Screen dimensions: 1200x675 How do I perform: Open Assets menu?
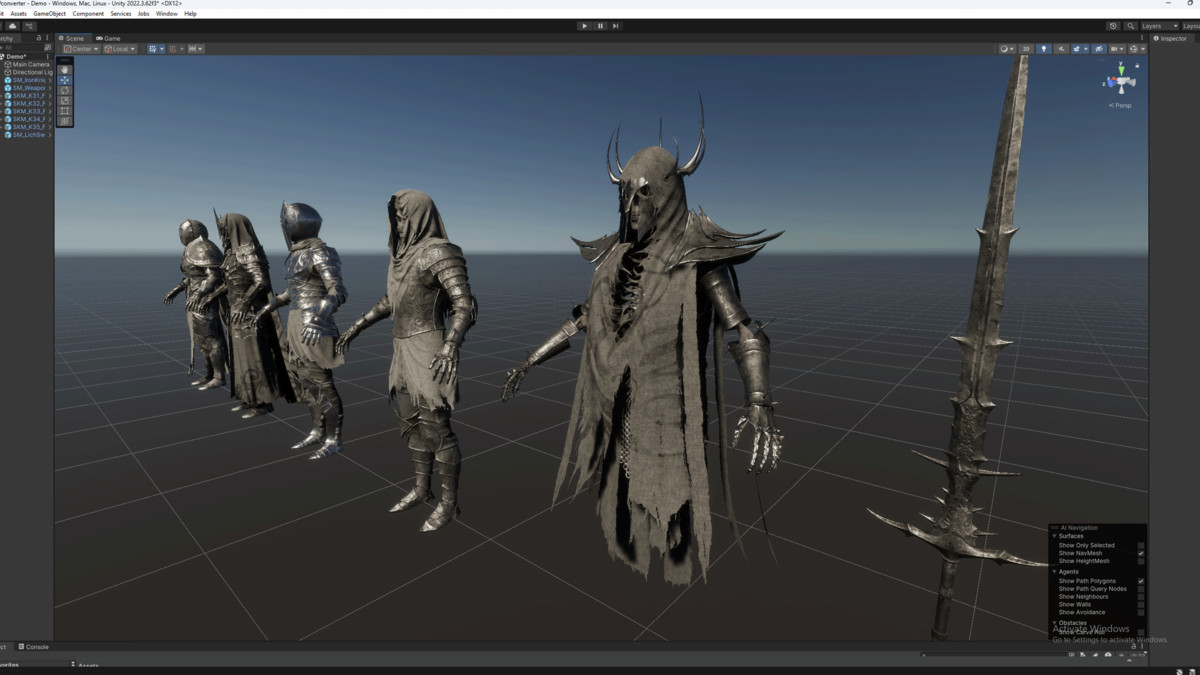(18, 14)
